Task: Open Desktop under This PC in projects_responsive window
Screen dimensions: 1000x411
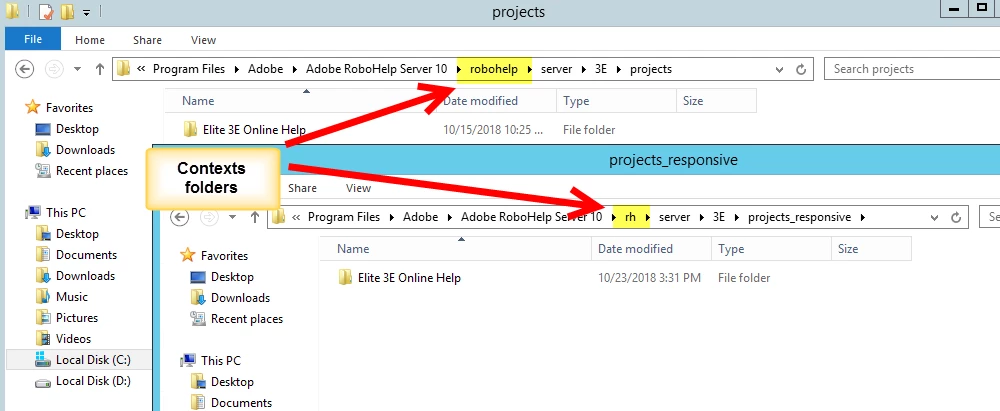Action: pyautogui.click(x=222, y=382)
